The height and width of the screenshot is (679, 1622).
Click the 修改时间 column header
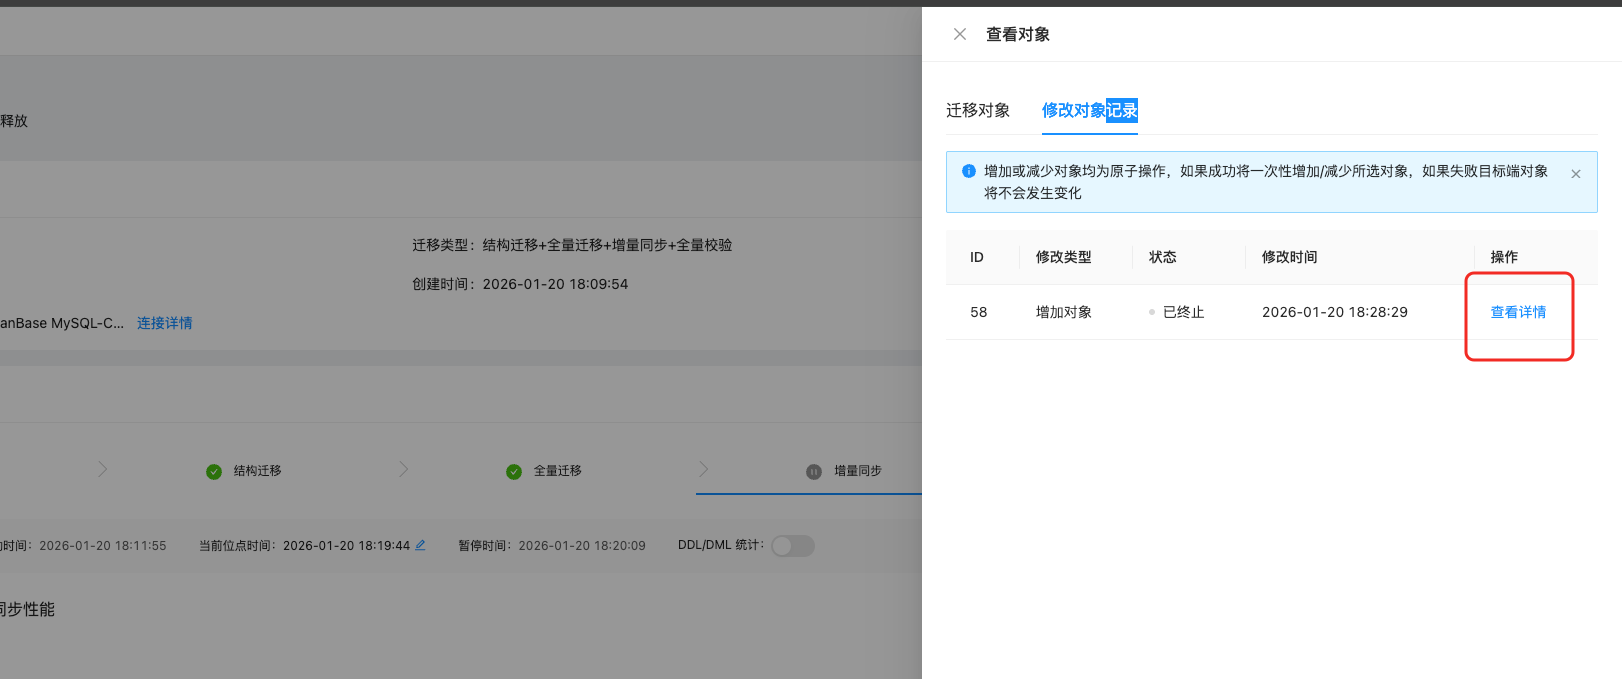pos(1289,257)
